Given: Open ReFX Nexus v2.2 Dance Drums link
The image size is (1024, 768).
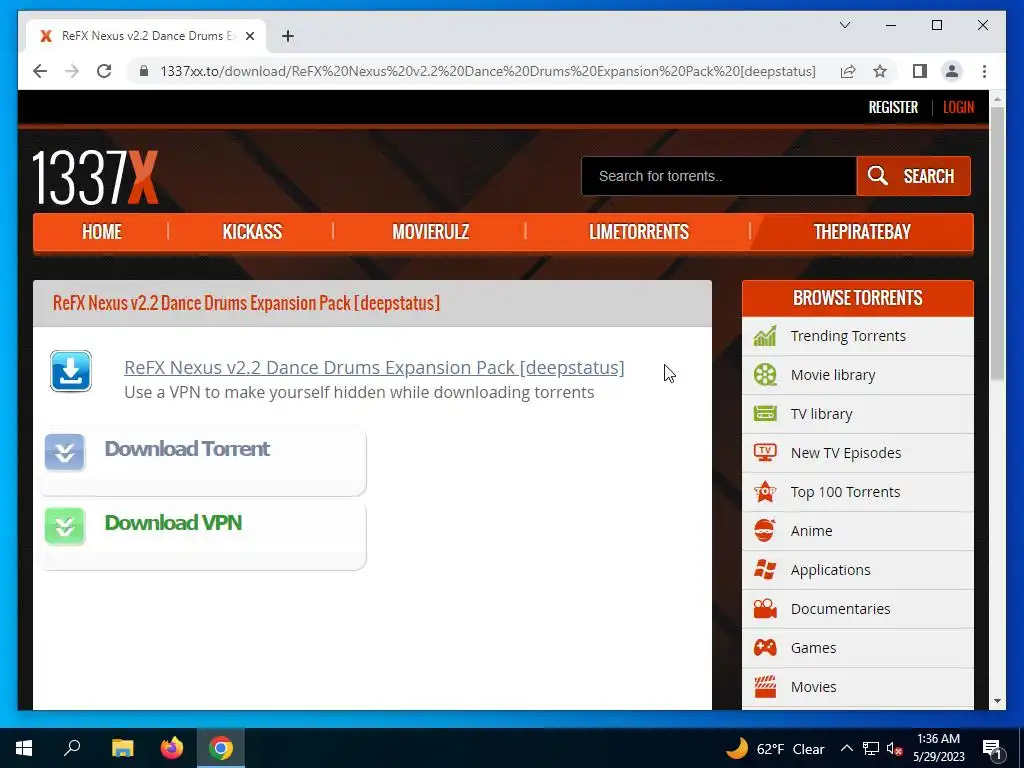Looking at the screenshot, I should coord(374,368).
